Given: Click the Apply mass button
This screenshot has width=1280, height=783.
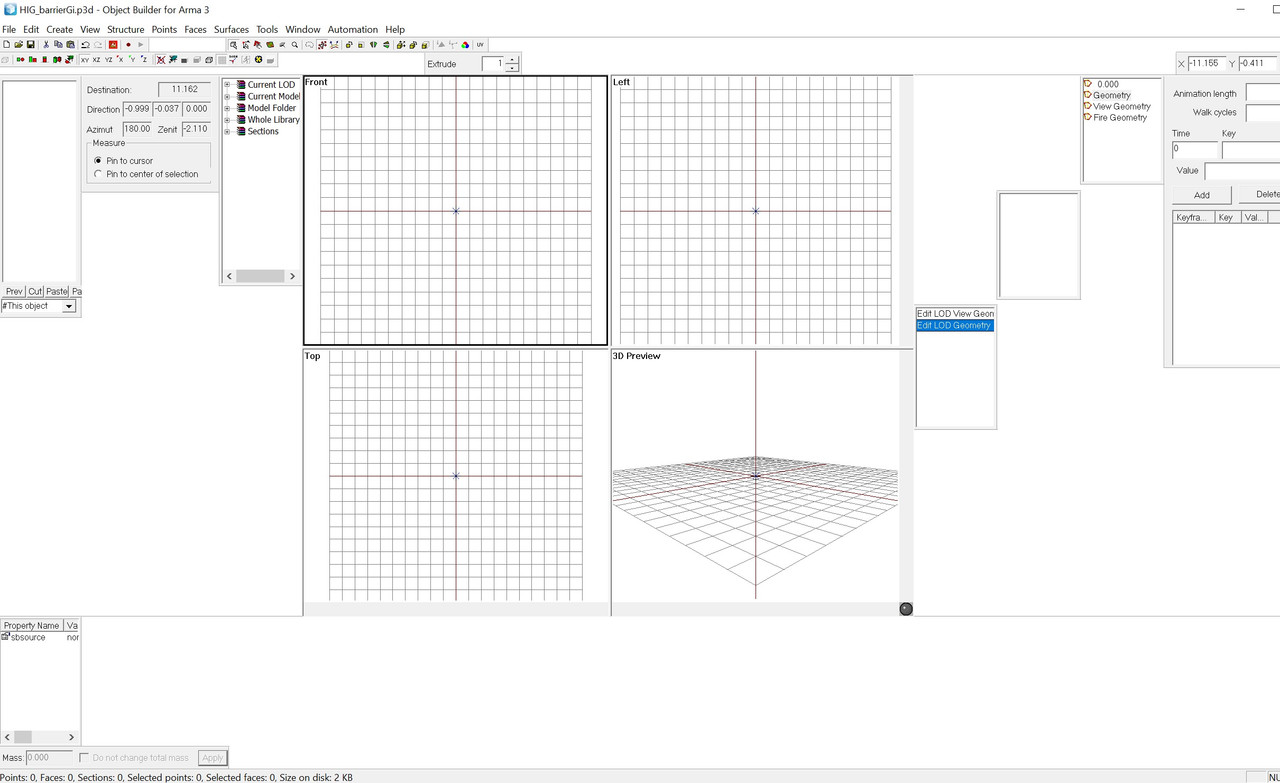Looking at the screenshot, I should [x=212, y=758].
